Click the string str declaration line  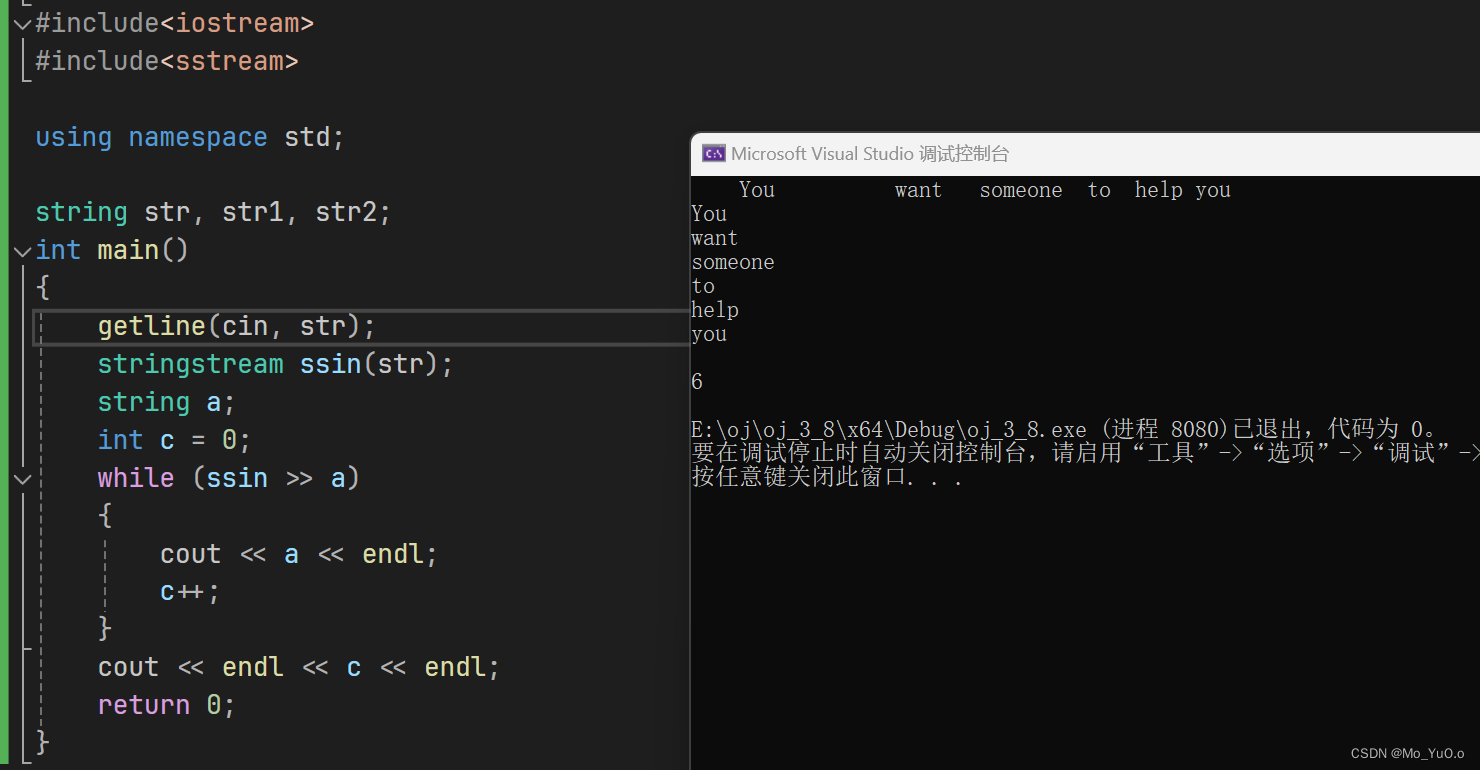[x=212, y=212]
